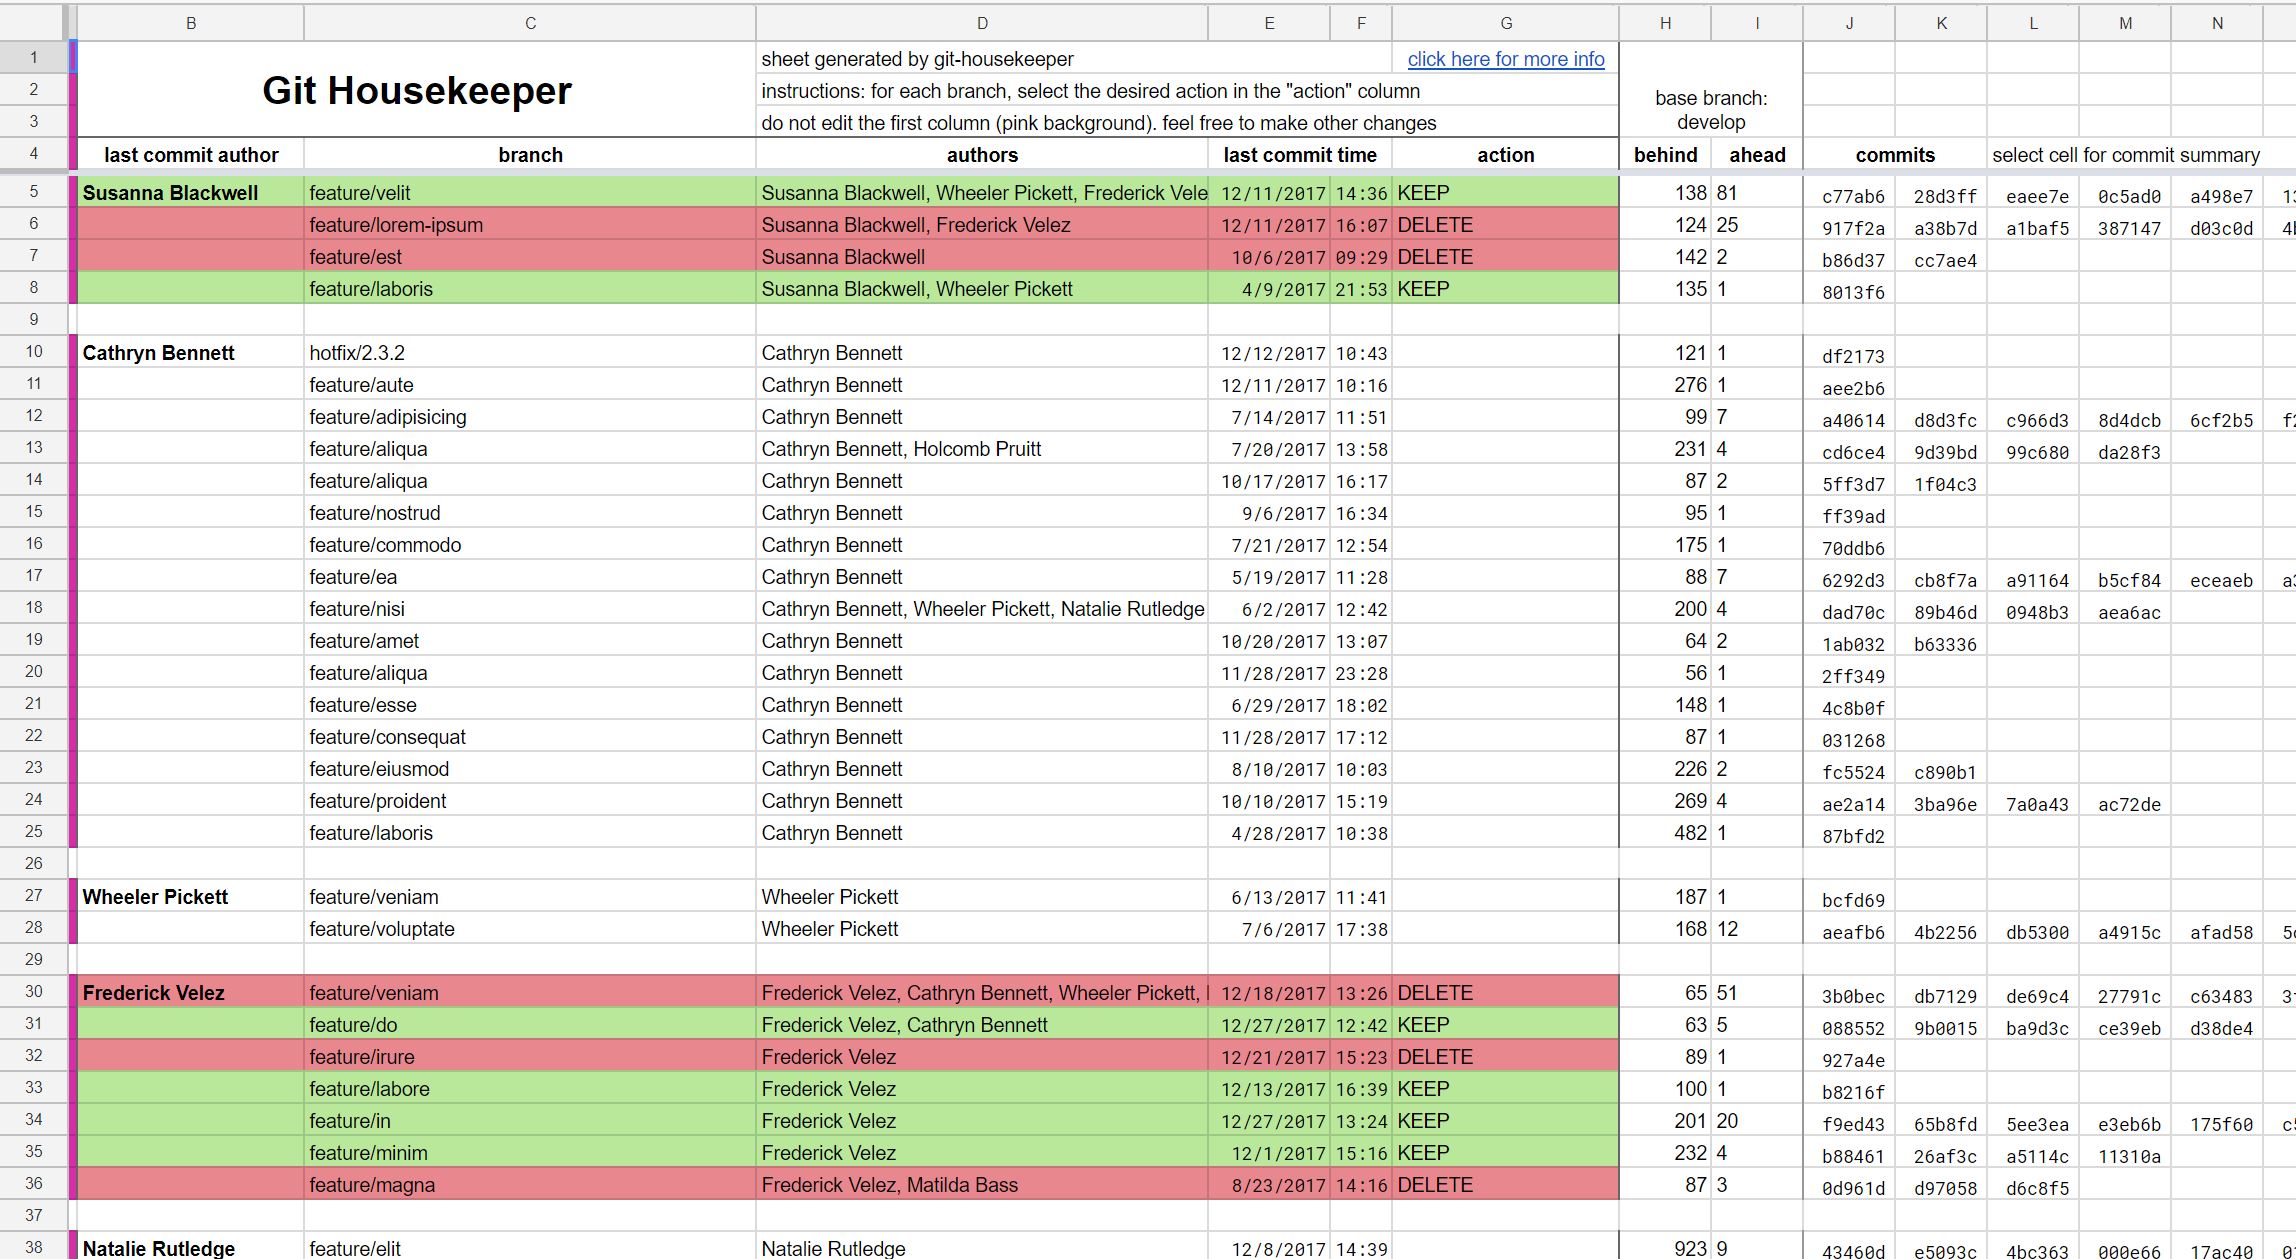The width and height of the screenshot is (2296, 1259).
Task: Select column header G
Action: tap(1505, 23)
